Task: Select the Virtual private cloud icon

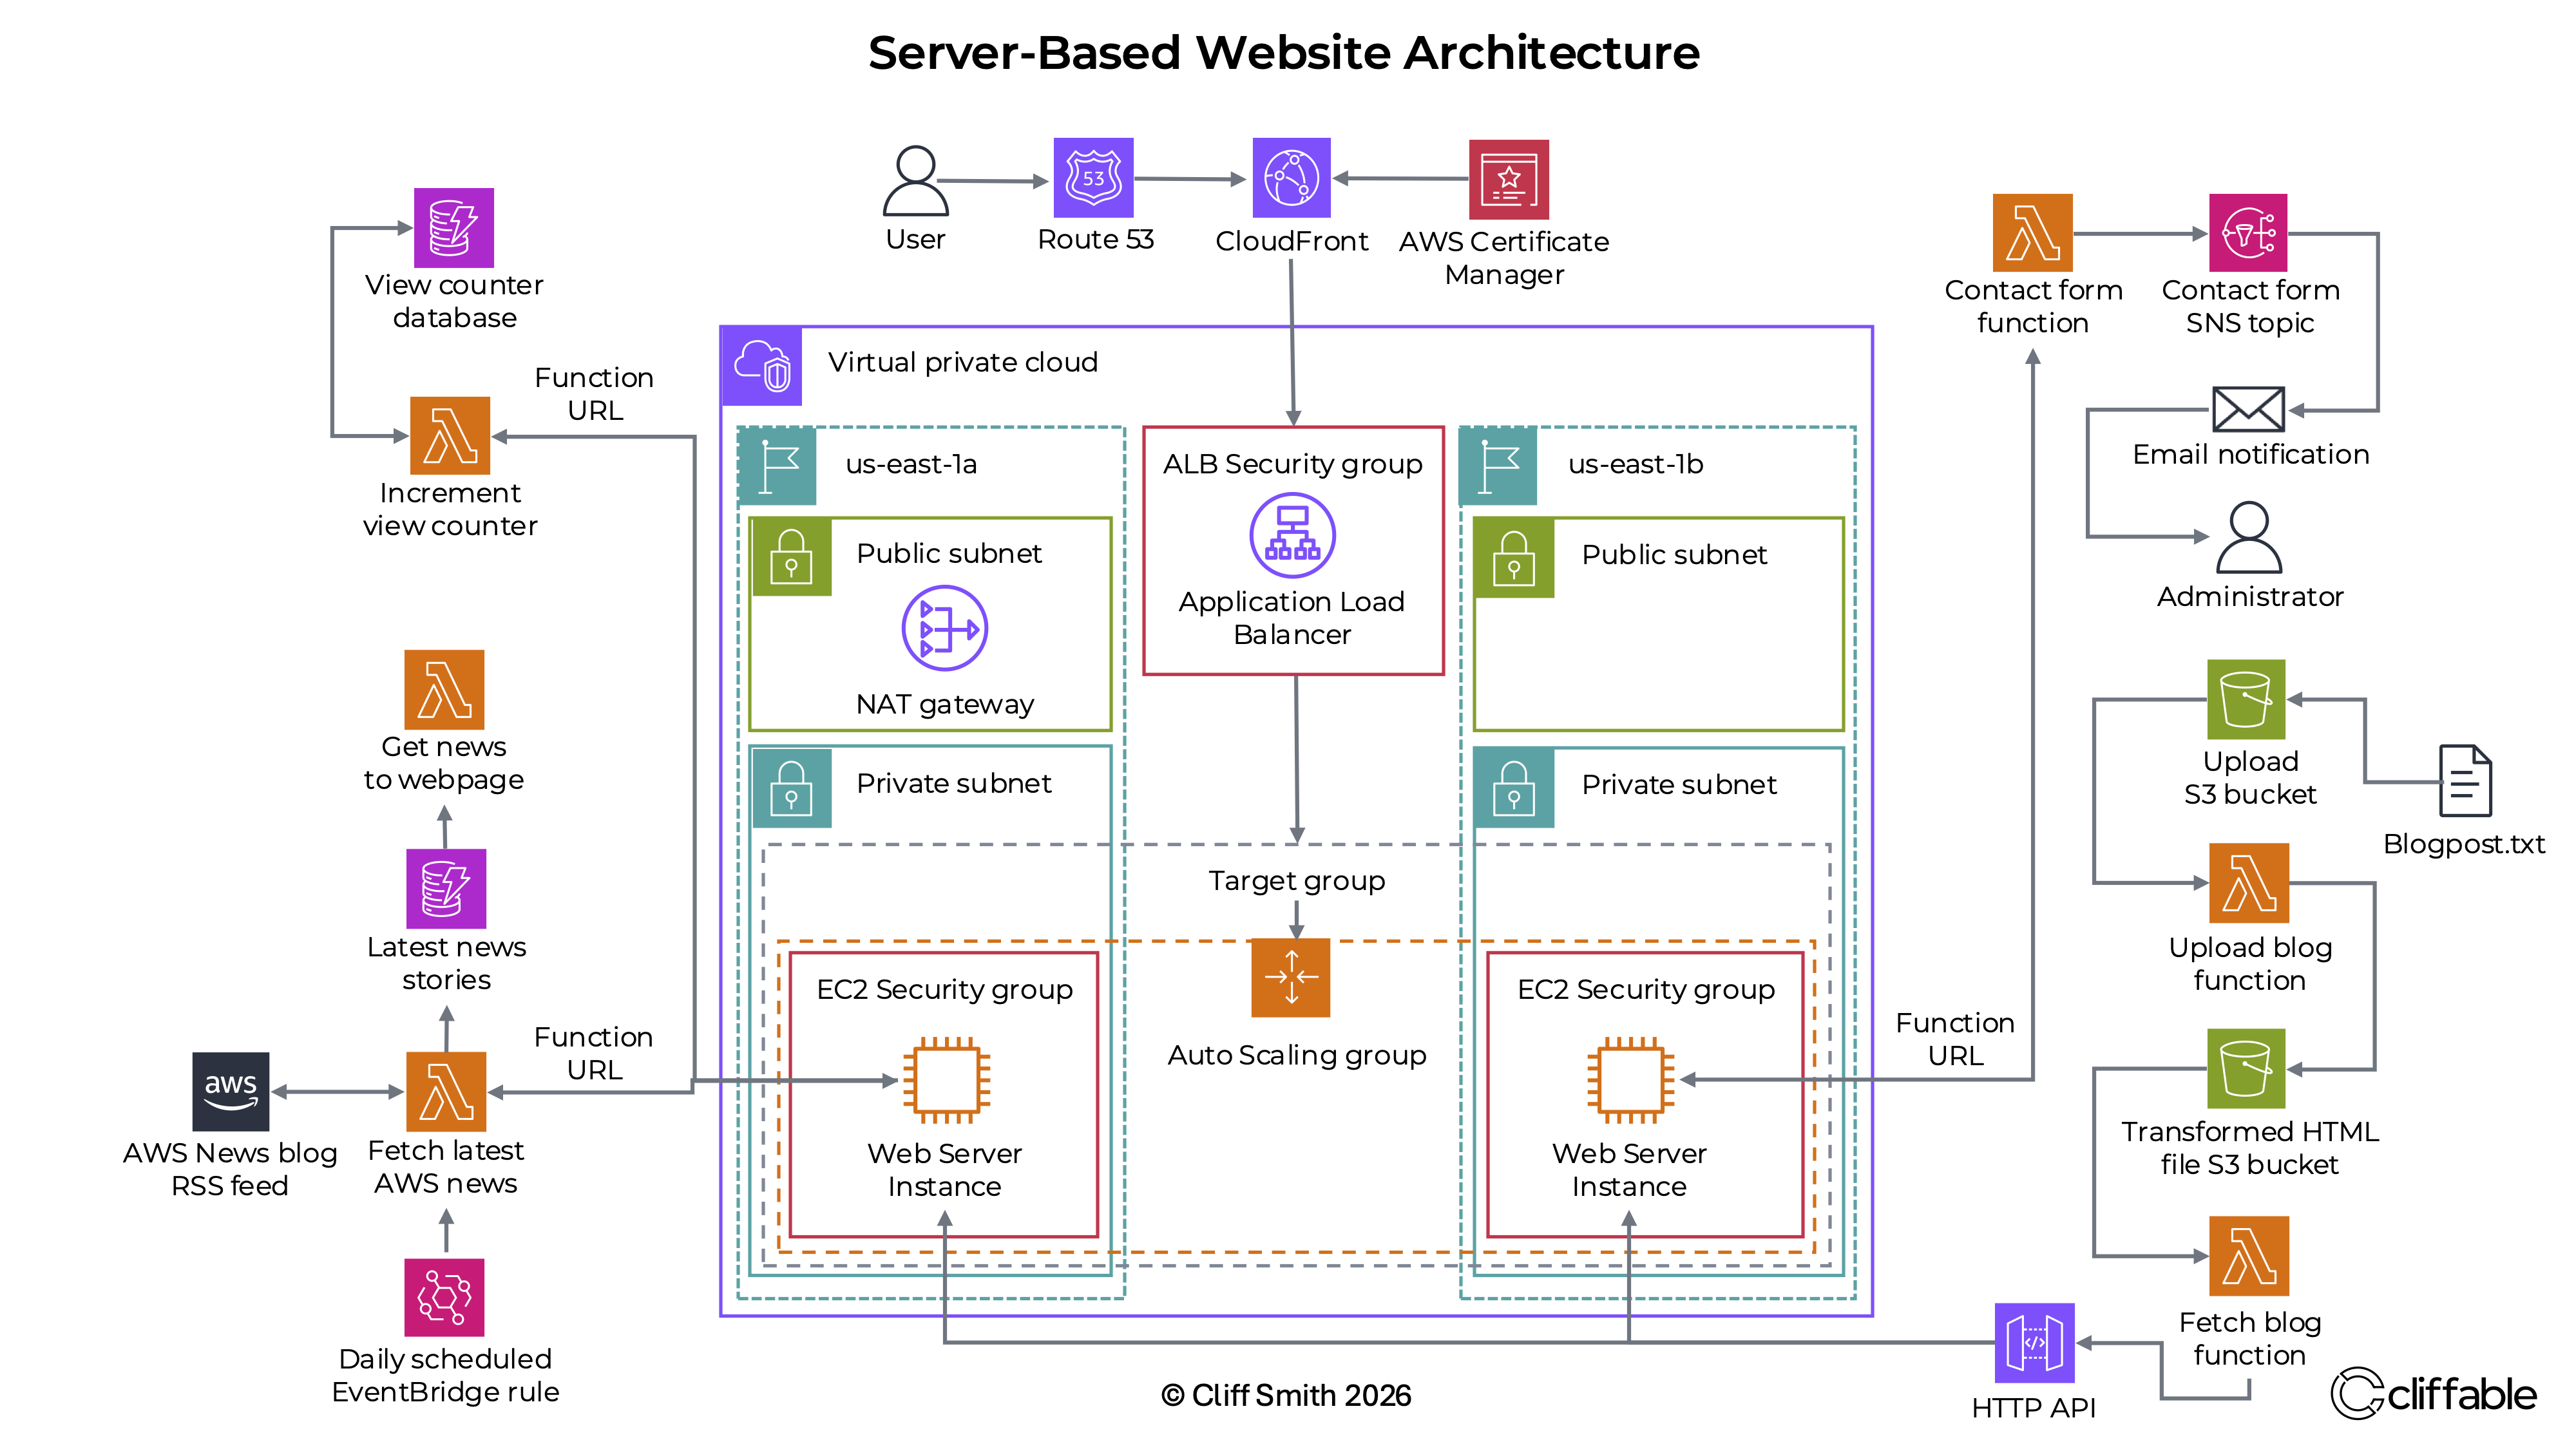Action: [x=762, y=366]
